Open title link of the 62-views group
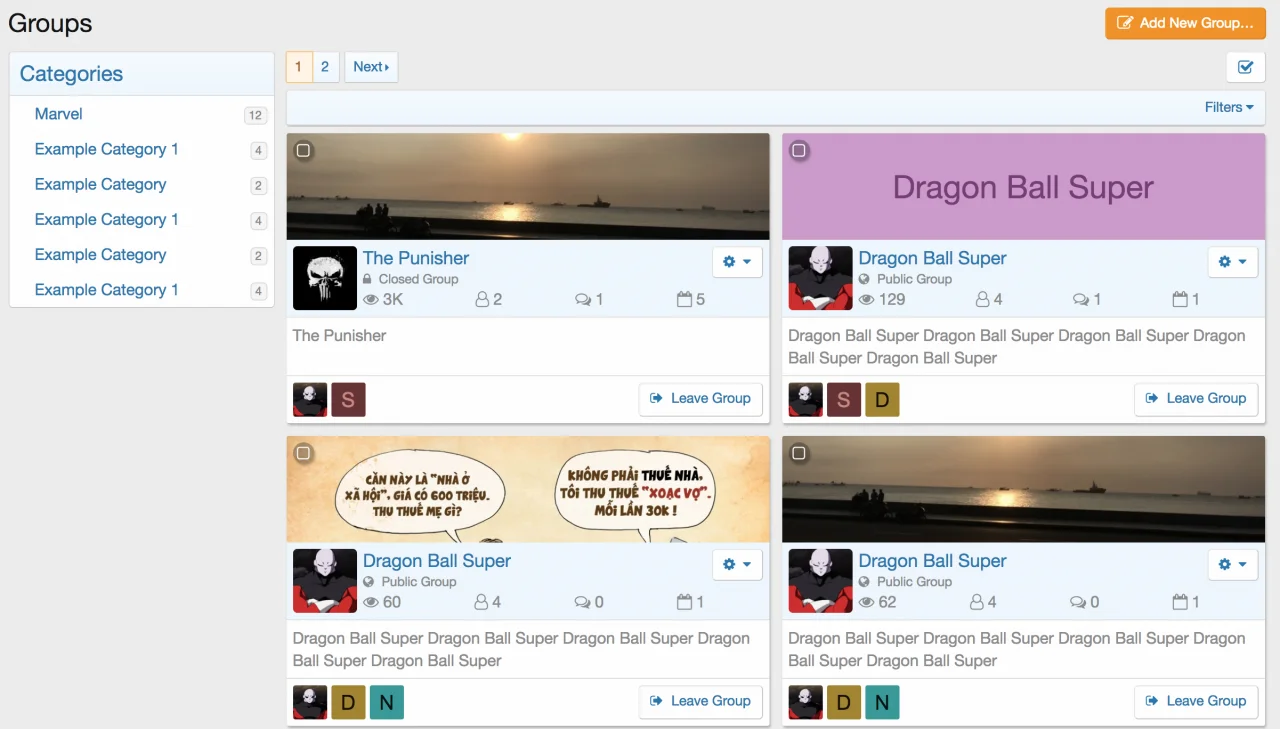 [x=933, y=561]
